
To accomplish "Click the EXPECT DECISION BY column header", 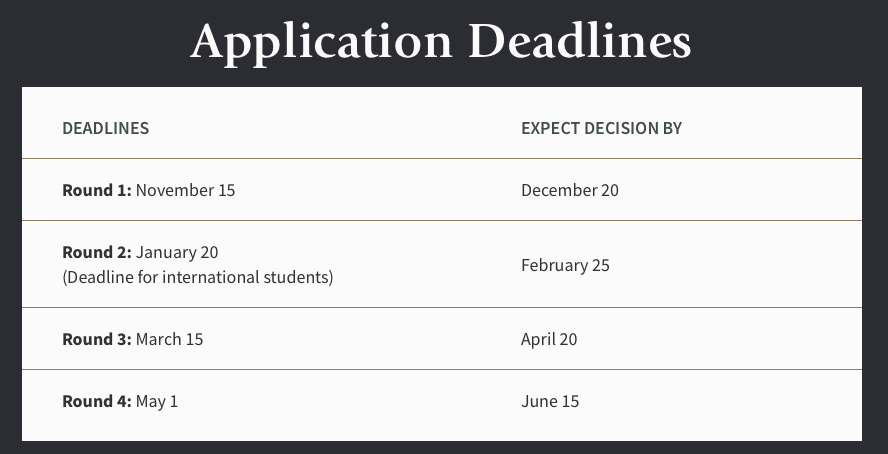I will [601, 128].
